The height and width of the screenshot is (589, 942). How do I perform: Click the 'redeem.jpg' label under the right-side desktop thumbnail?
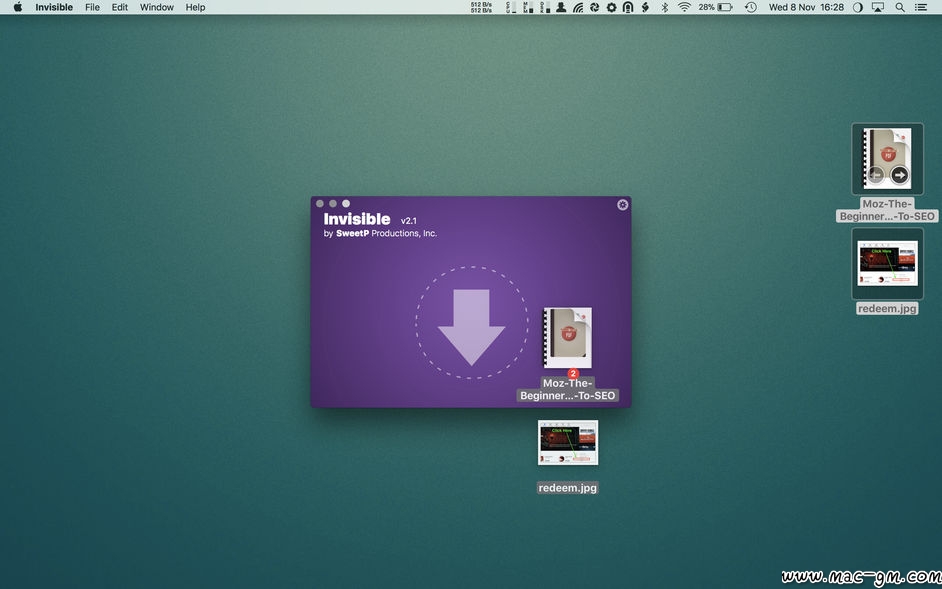(887, 308)
